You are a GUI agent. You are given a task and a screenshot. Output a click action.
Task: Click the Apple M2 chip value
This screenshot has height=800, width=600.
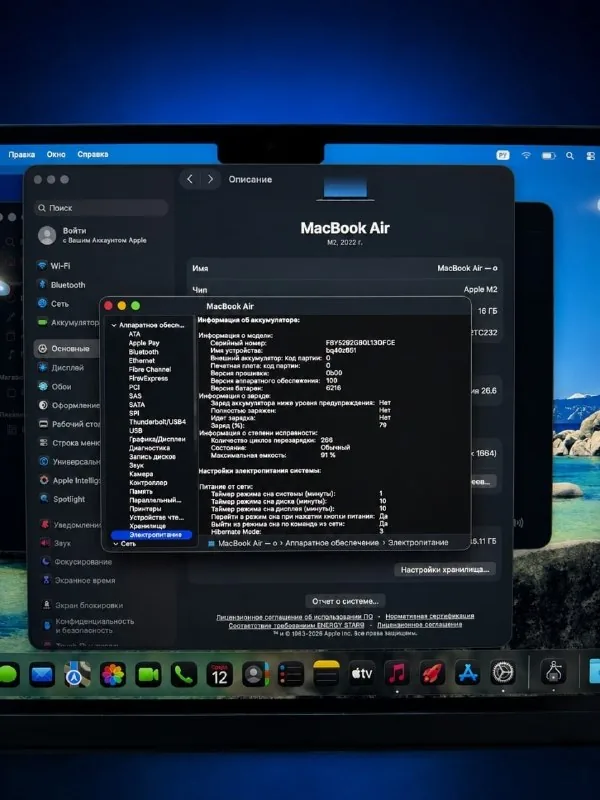tap(480, 289)
